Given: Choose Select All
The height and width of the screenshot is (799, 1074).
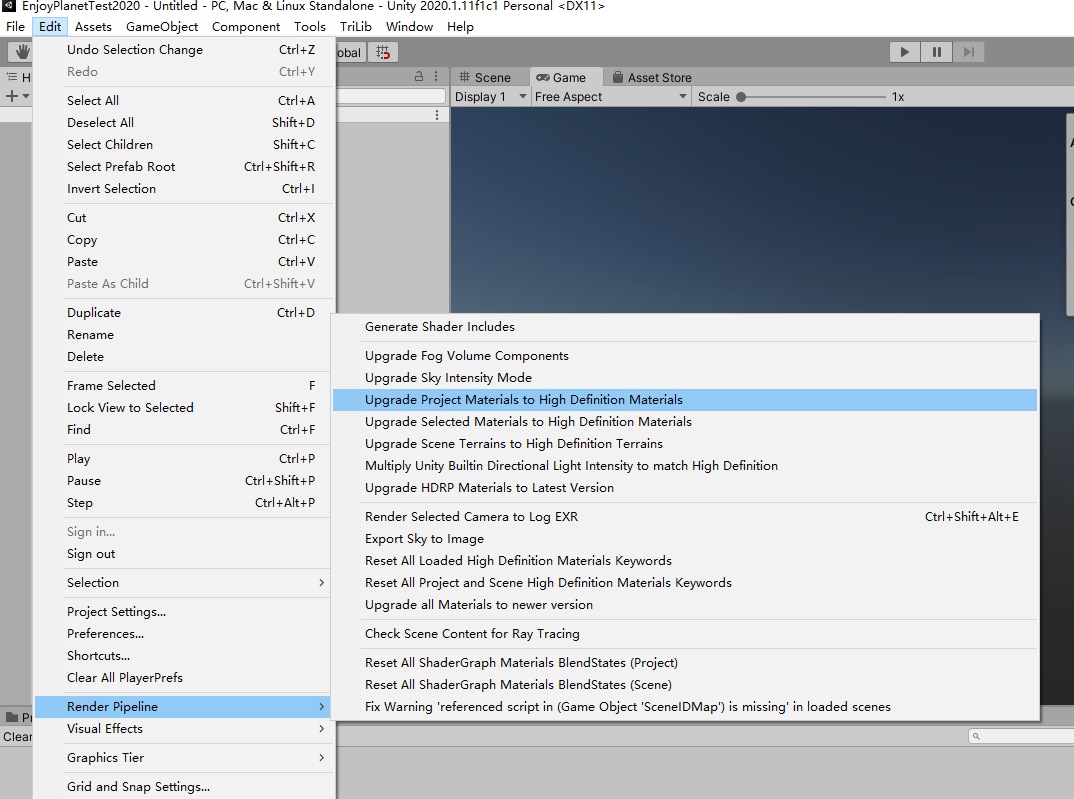Looking at the screenshot, I should click(185, 101).
